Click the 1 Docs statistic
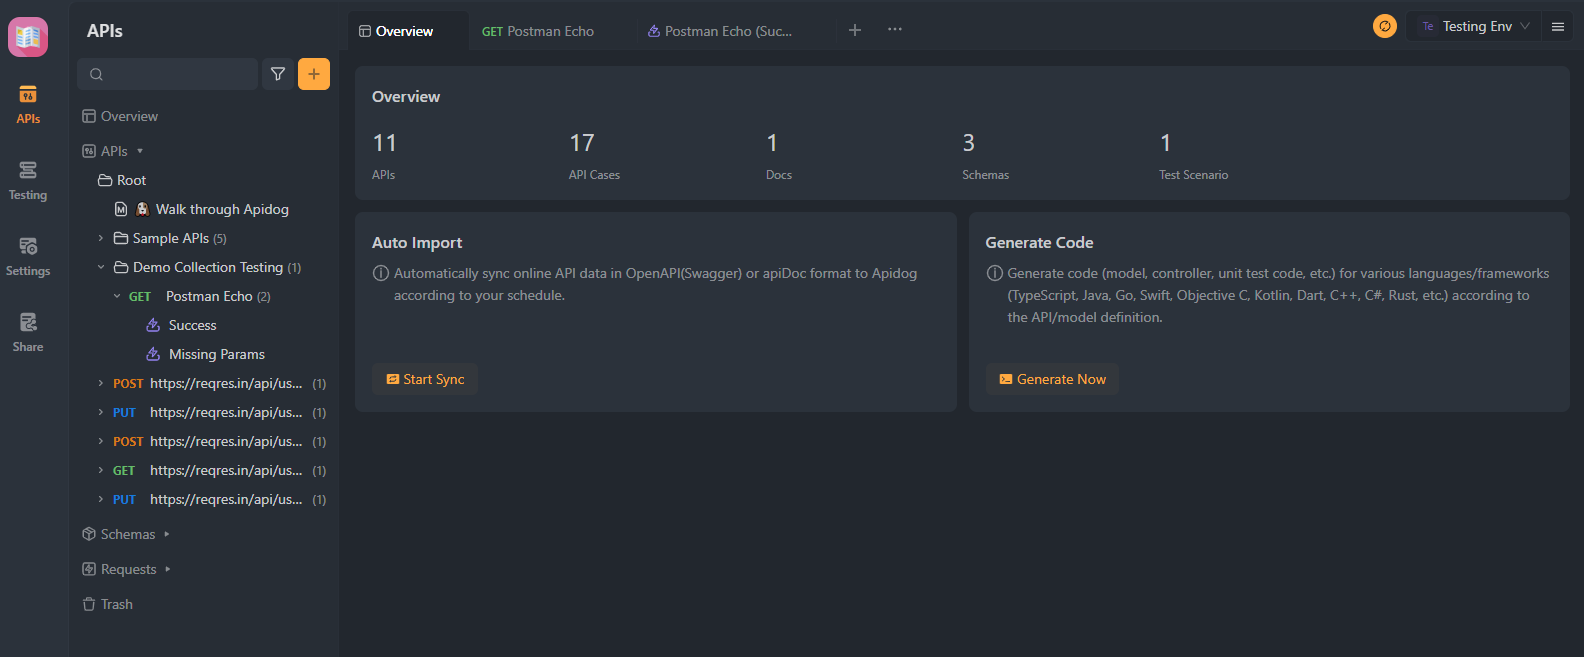This screenshot has width=1584, height=657. point(779,156)
